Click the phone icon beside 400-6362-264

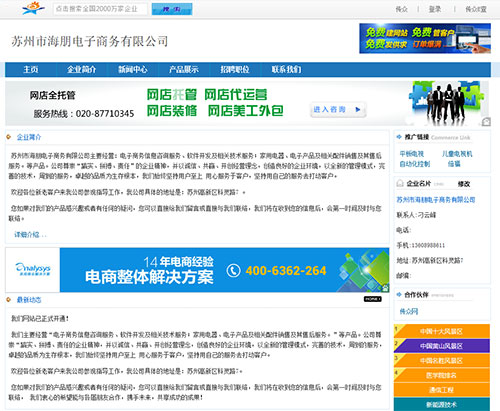[233, 270]
